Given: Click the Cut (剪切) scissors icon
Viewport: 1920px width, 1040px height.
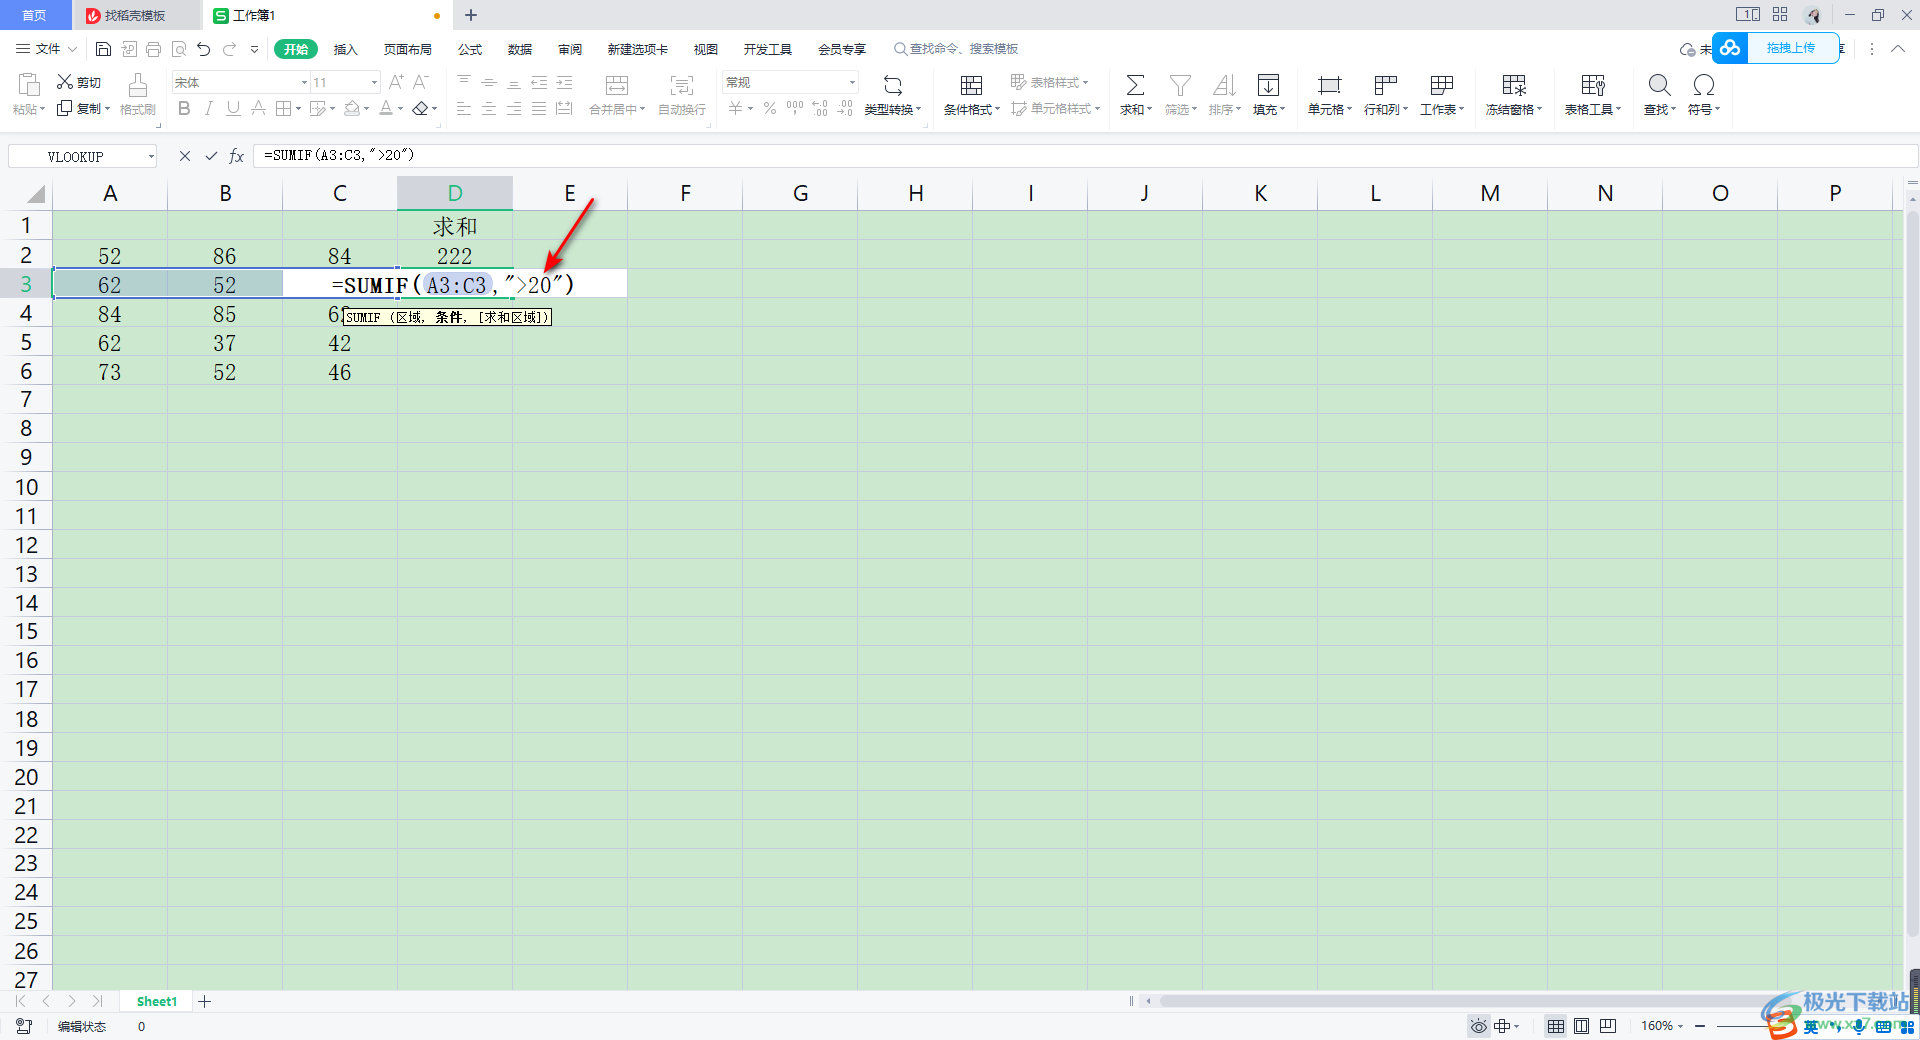Looking at the screenshot, I should click(x=65, y=82).
